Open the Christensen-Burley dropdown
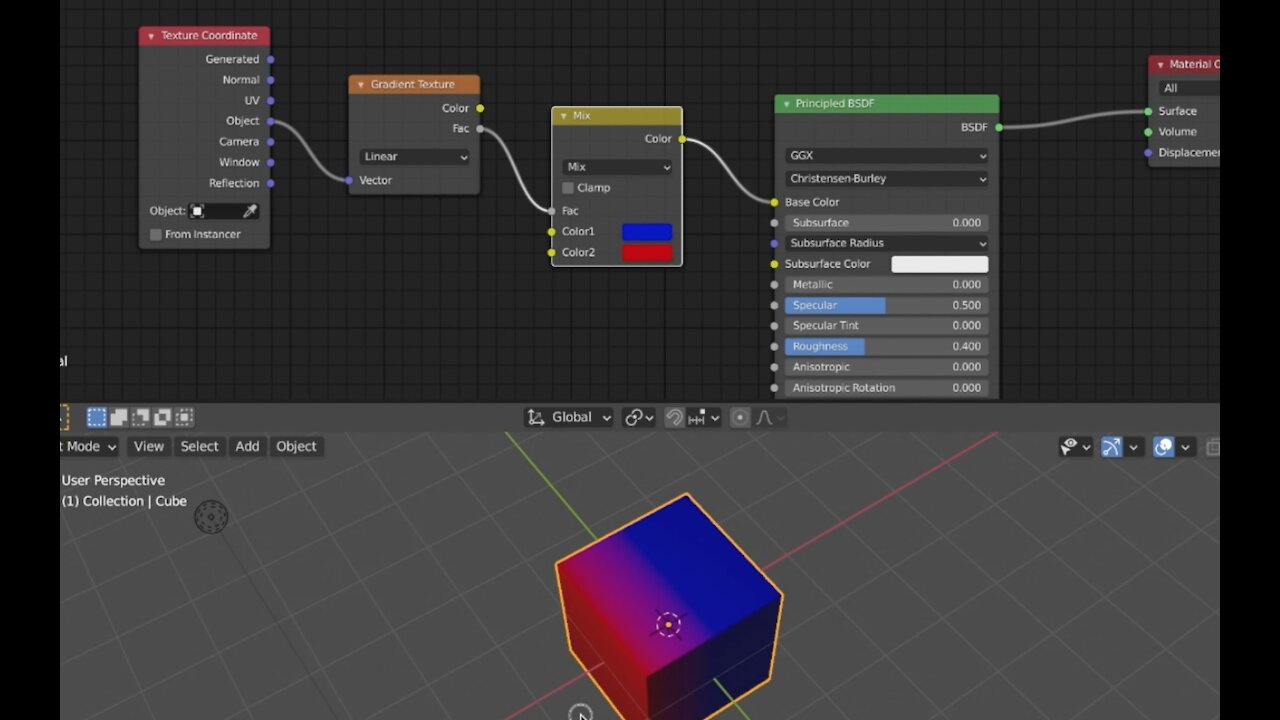Screen dimensions: 1280x720 (887, 179)
